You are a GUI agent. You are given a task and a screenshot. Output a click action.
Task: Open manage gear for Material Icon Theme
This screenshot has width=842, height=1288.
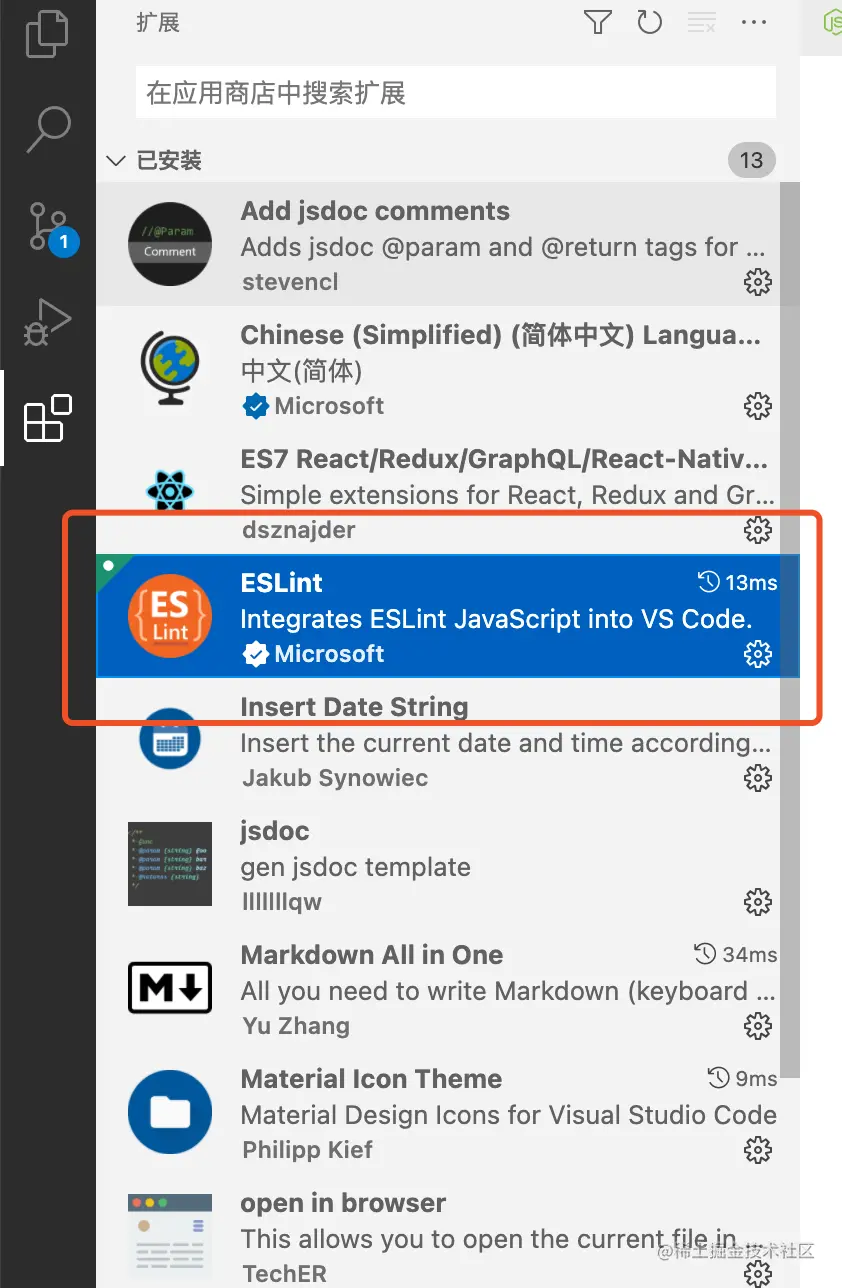click(758, 1150)
